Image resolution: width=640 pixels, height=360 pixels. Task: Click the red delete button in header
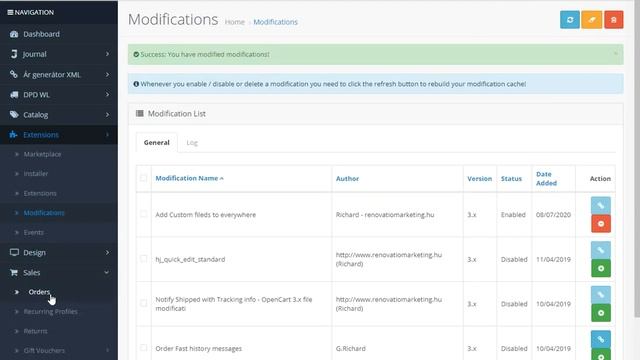[613, 20]
